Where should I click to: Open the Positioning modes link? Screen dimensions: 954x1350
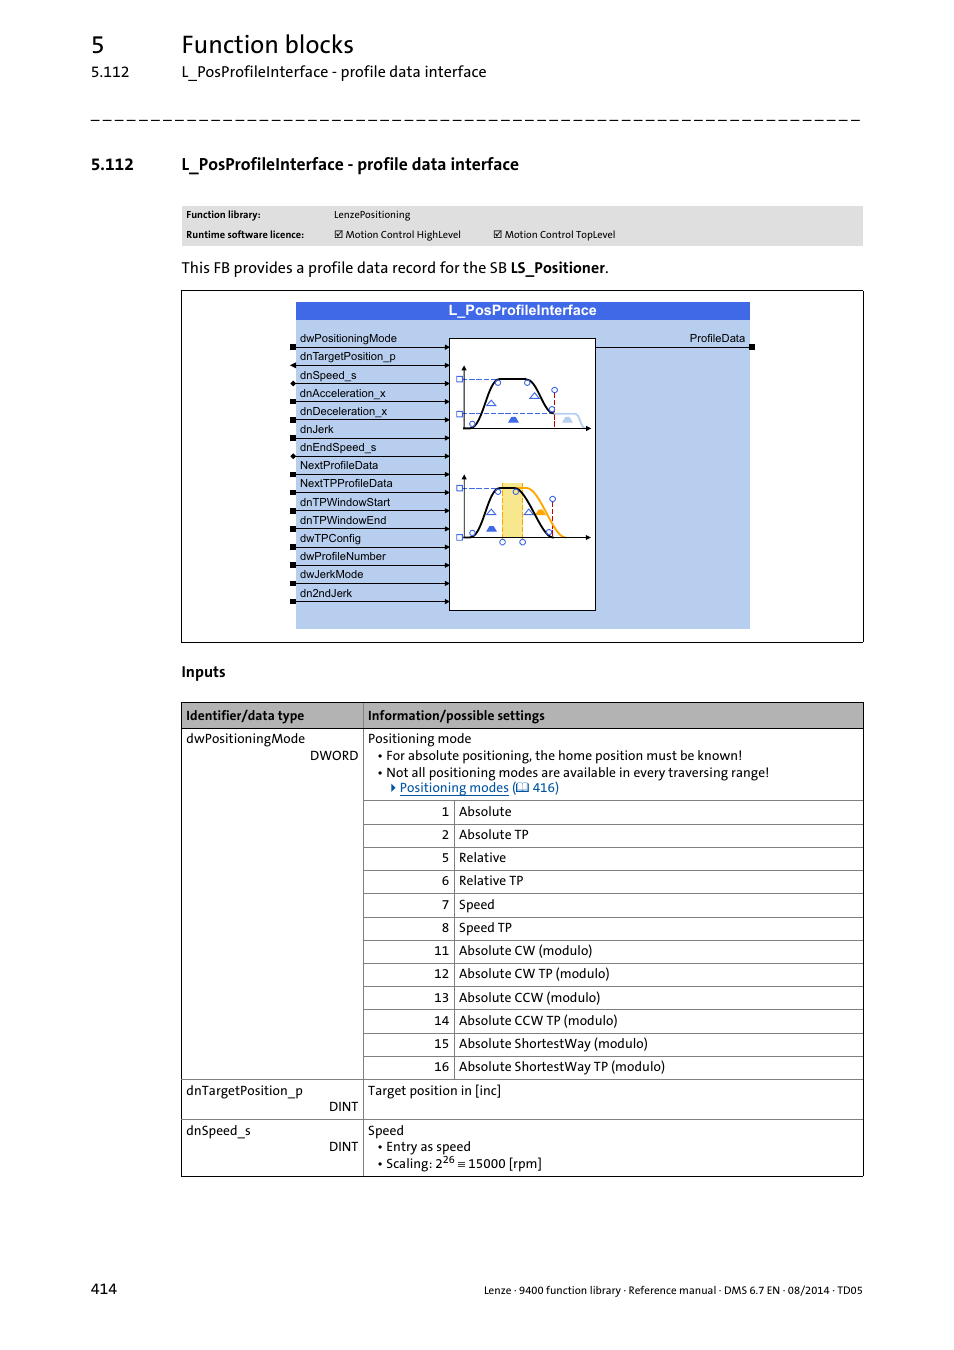pyautogui.click(x=454, y=788)
